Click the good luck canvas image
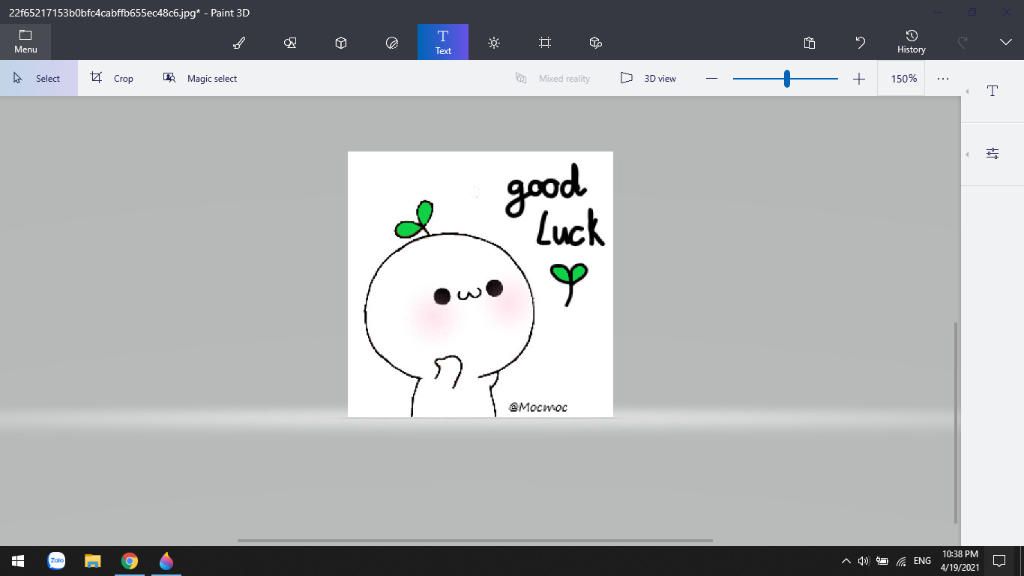This screenshot has width=1024, height=576. point(481,284)
